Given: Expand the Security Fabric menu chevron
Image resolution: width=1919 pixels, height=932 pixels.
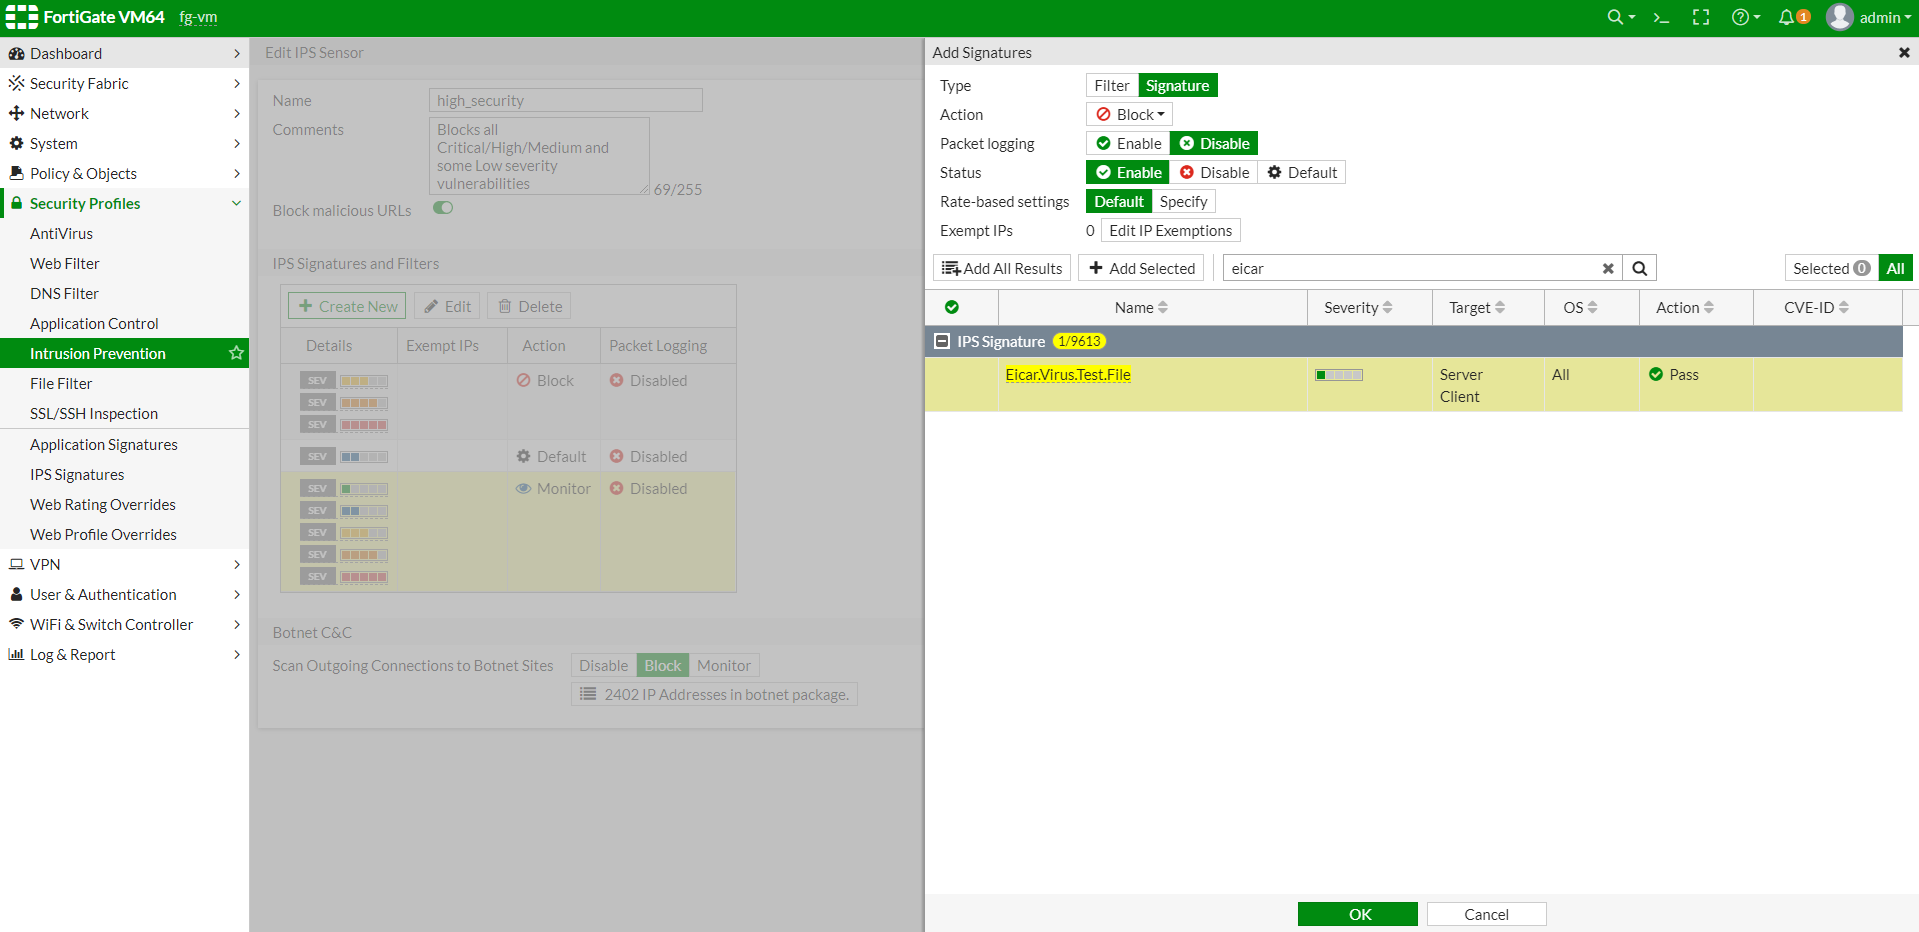Looking at the screenshot, I should 236,83.
